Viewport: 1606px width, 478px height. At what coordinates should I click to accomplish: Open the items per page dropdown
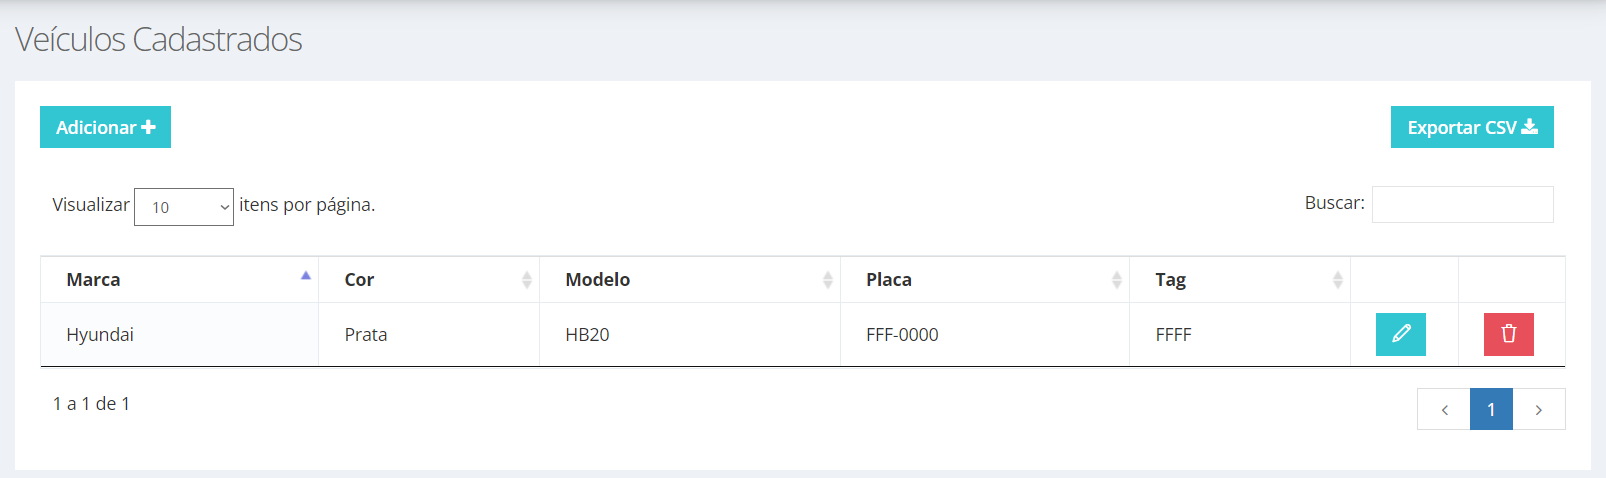tap(184, 207)
